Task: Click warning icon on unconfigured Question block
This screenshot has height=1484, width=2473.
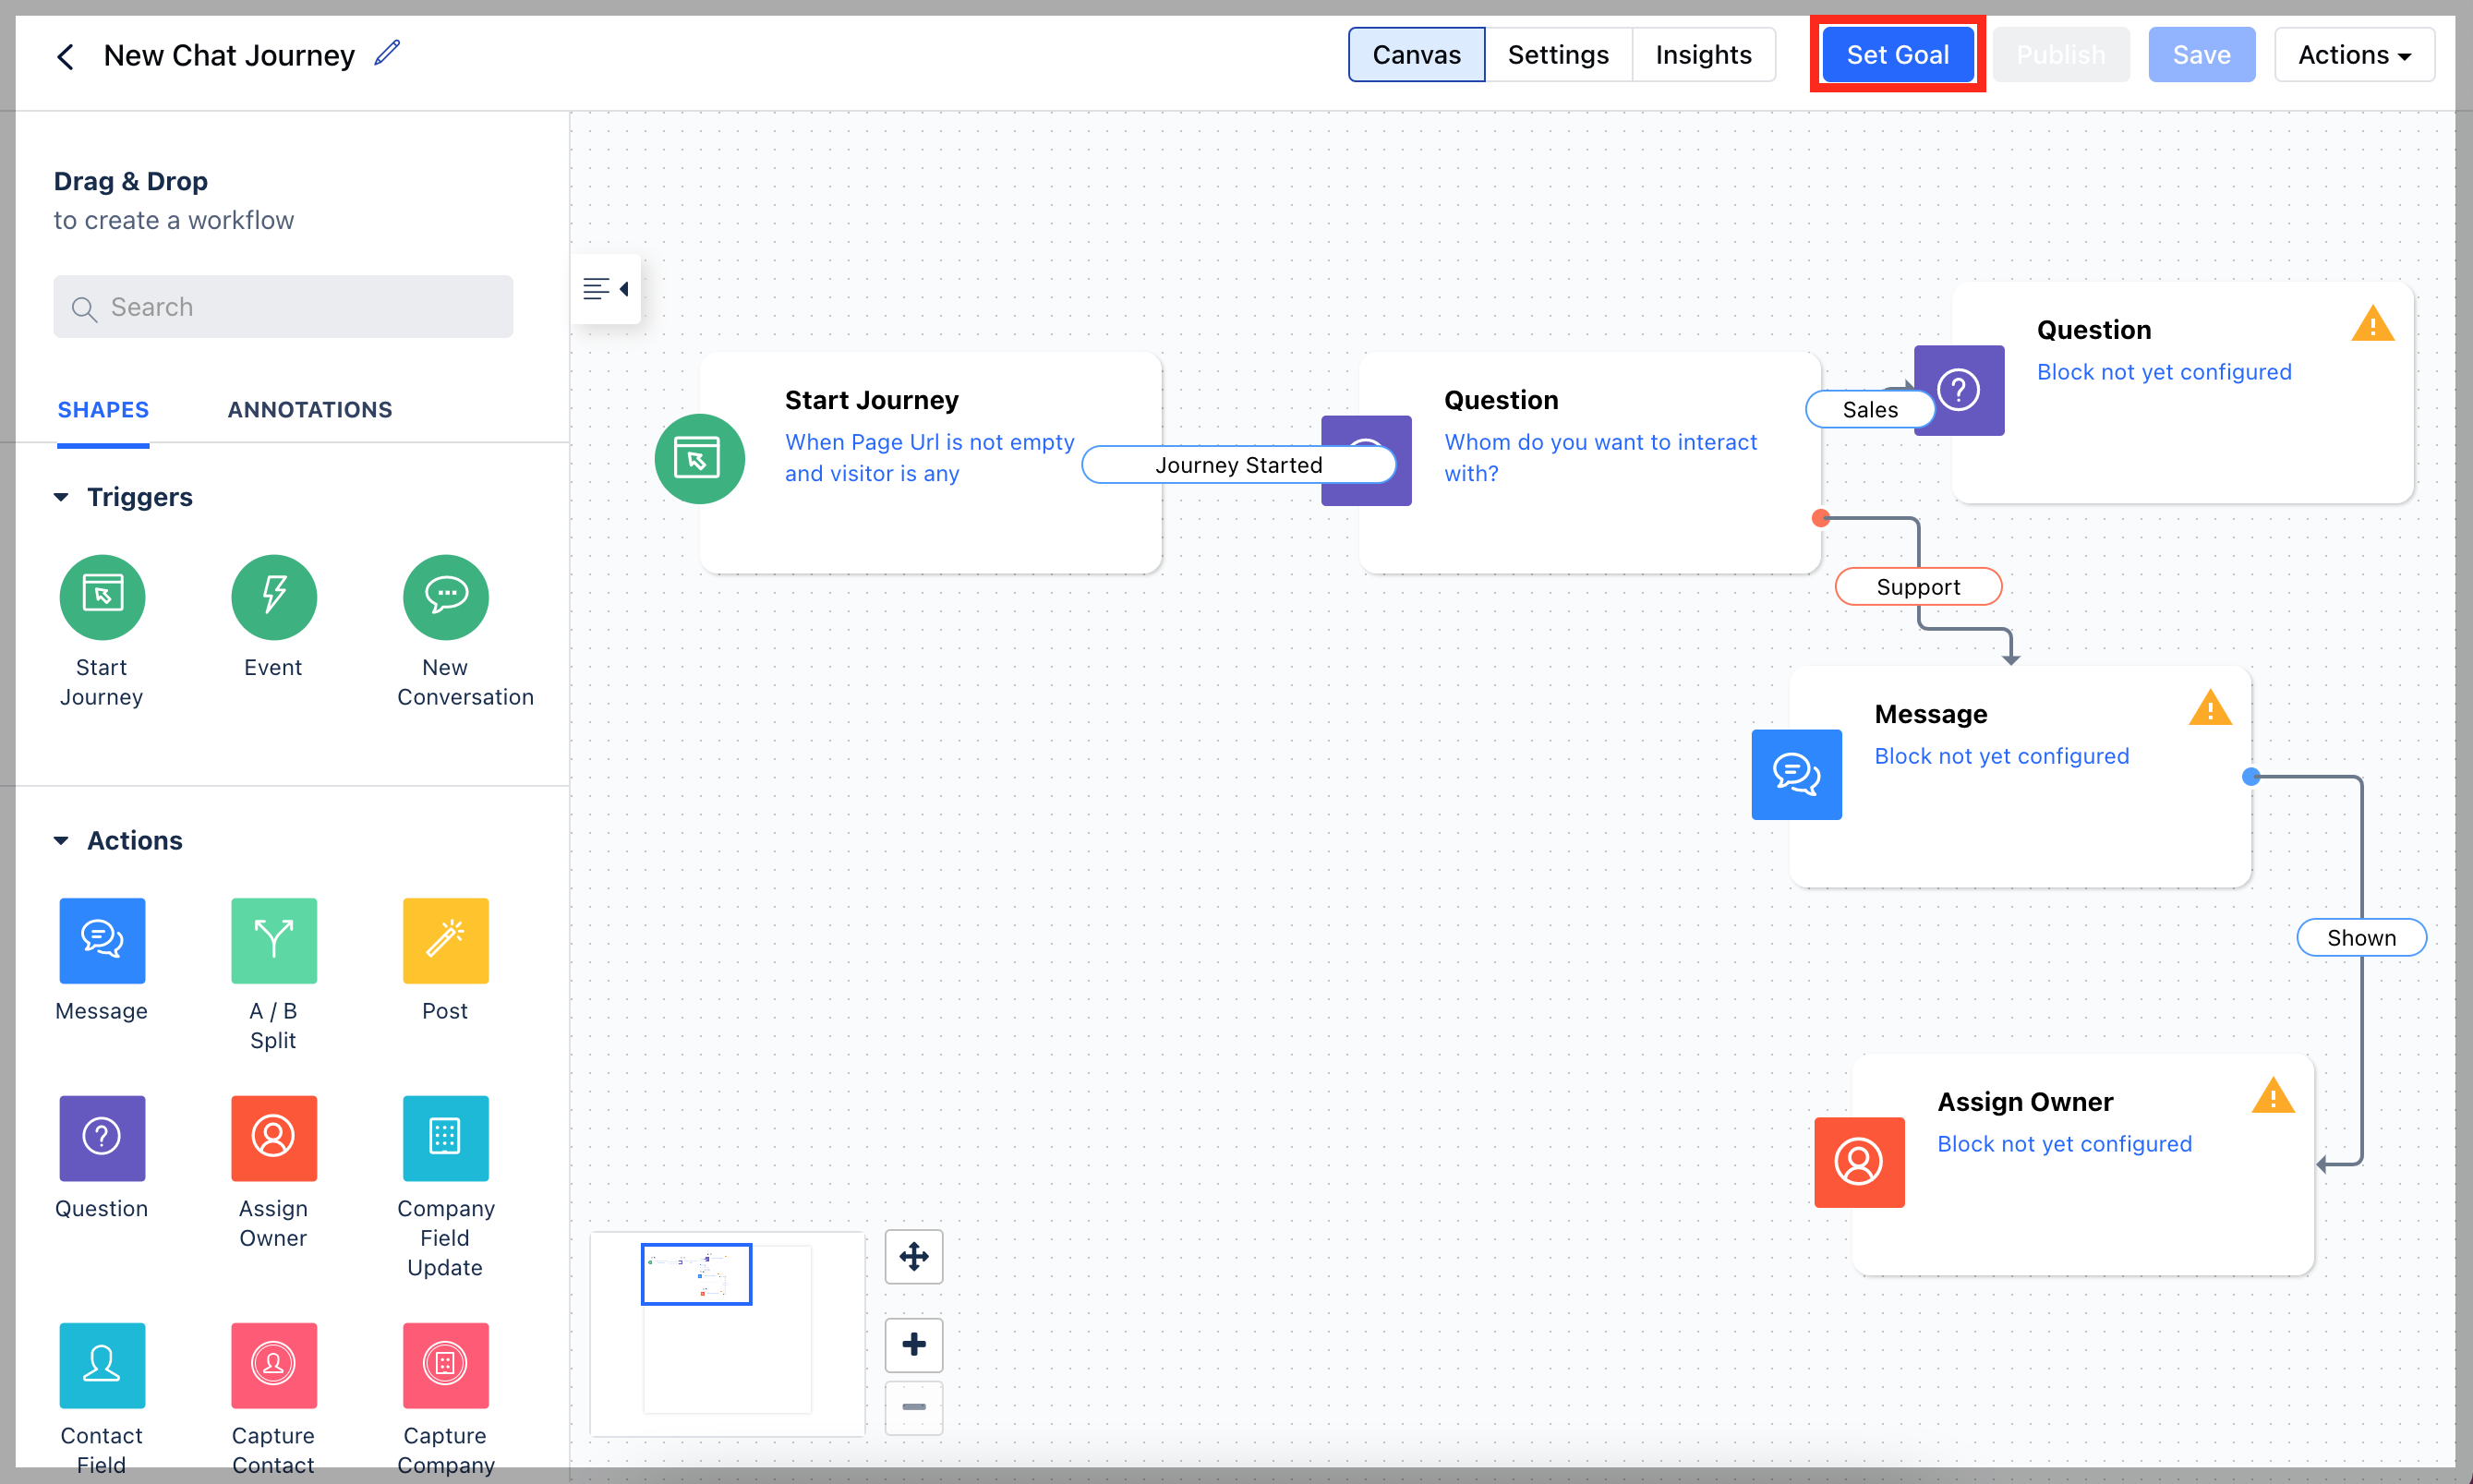Action: [x=2372, y=325]
